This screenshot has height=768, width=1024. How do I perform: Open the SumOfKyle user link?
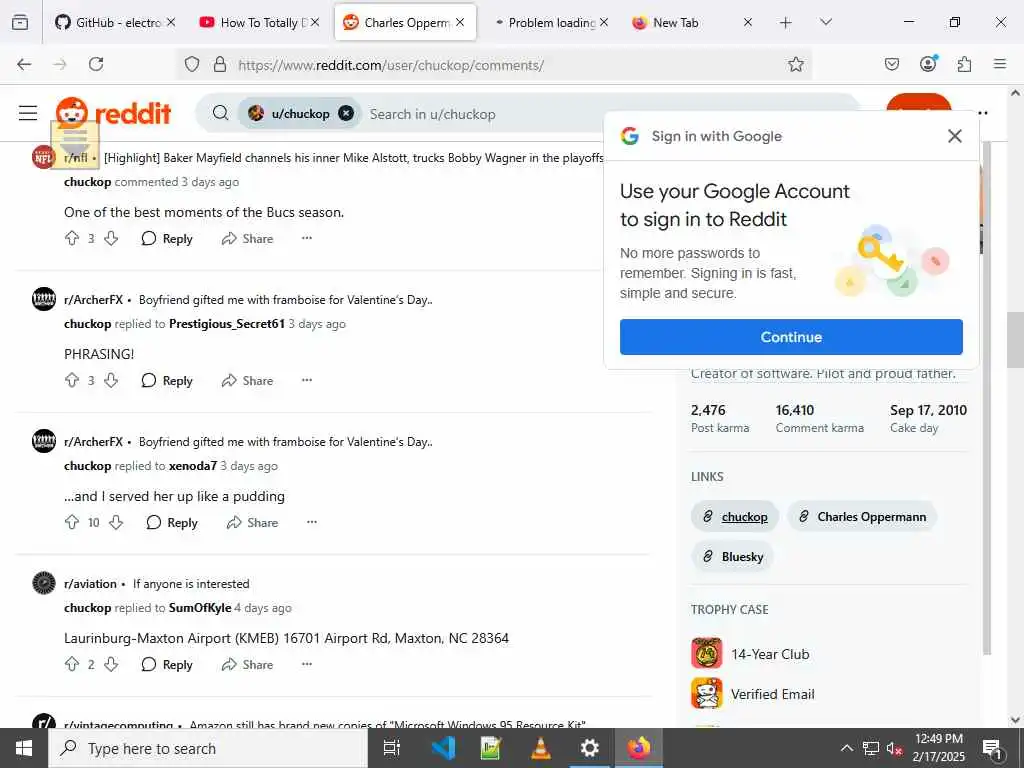pyautogui.click(x=200, y=608)
